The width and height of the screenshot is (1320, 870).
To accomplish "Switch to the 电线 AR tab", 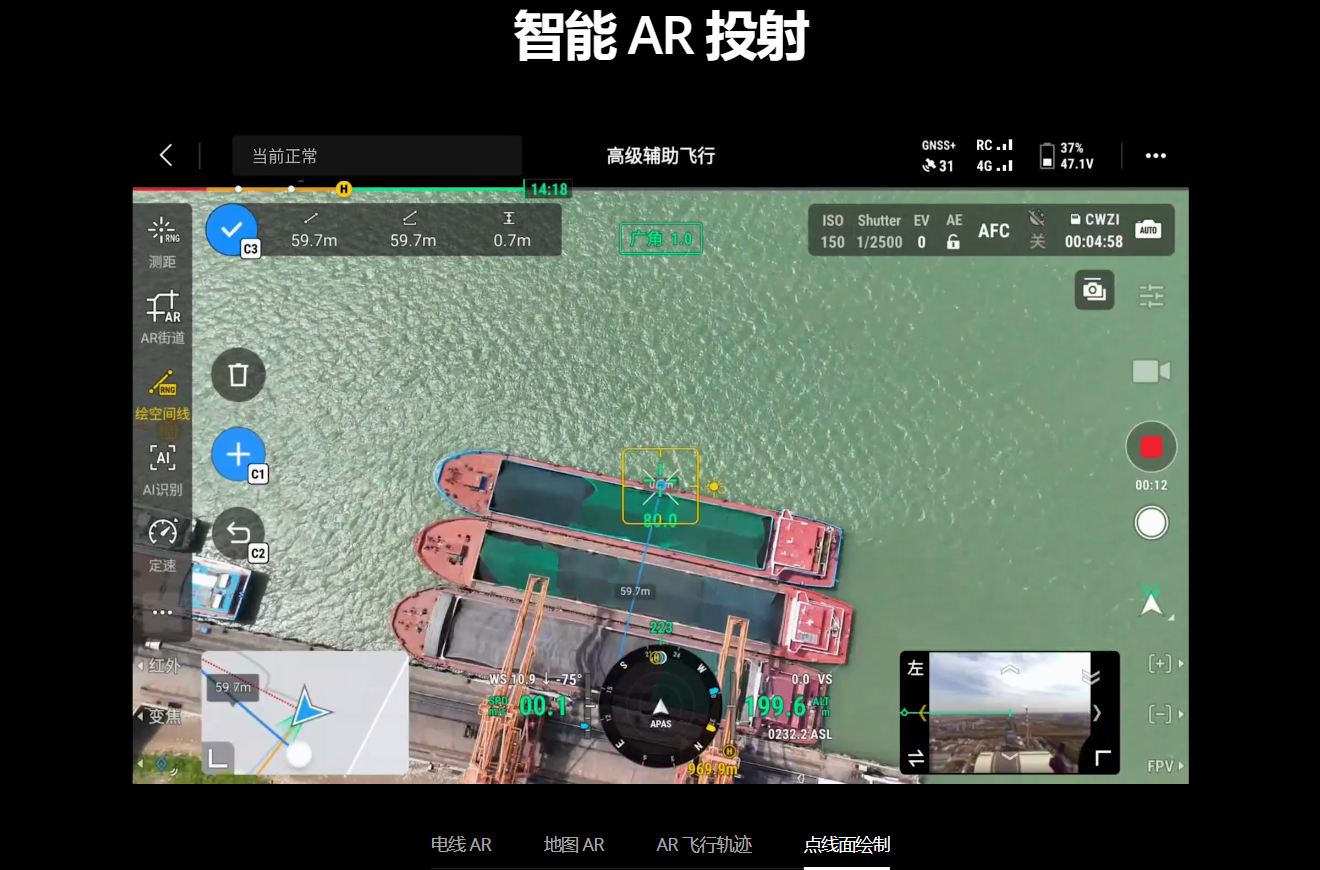I will click(x=461, y=845).
